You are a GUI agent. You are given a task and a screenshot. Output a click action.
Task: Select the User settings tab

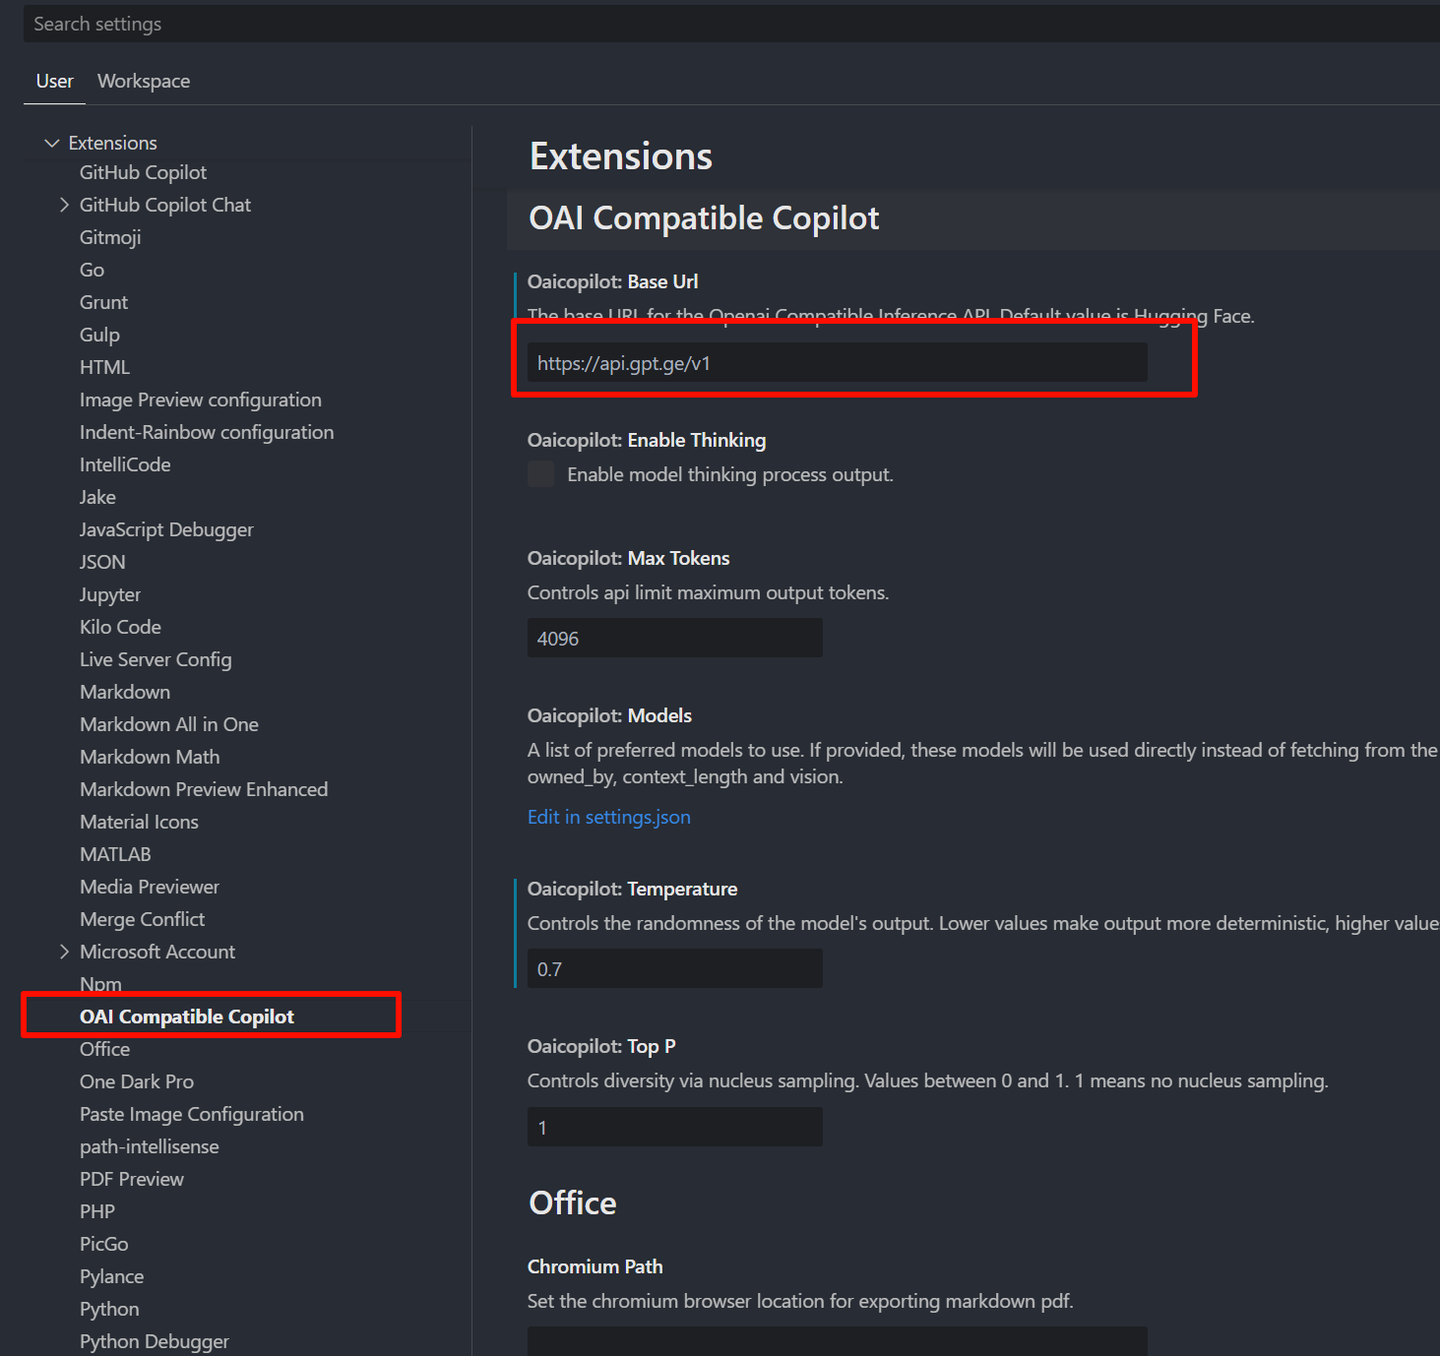54,81
